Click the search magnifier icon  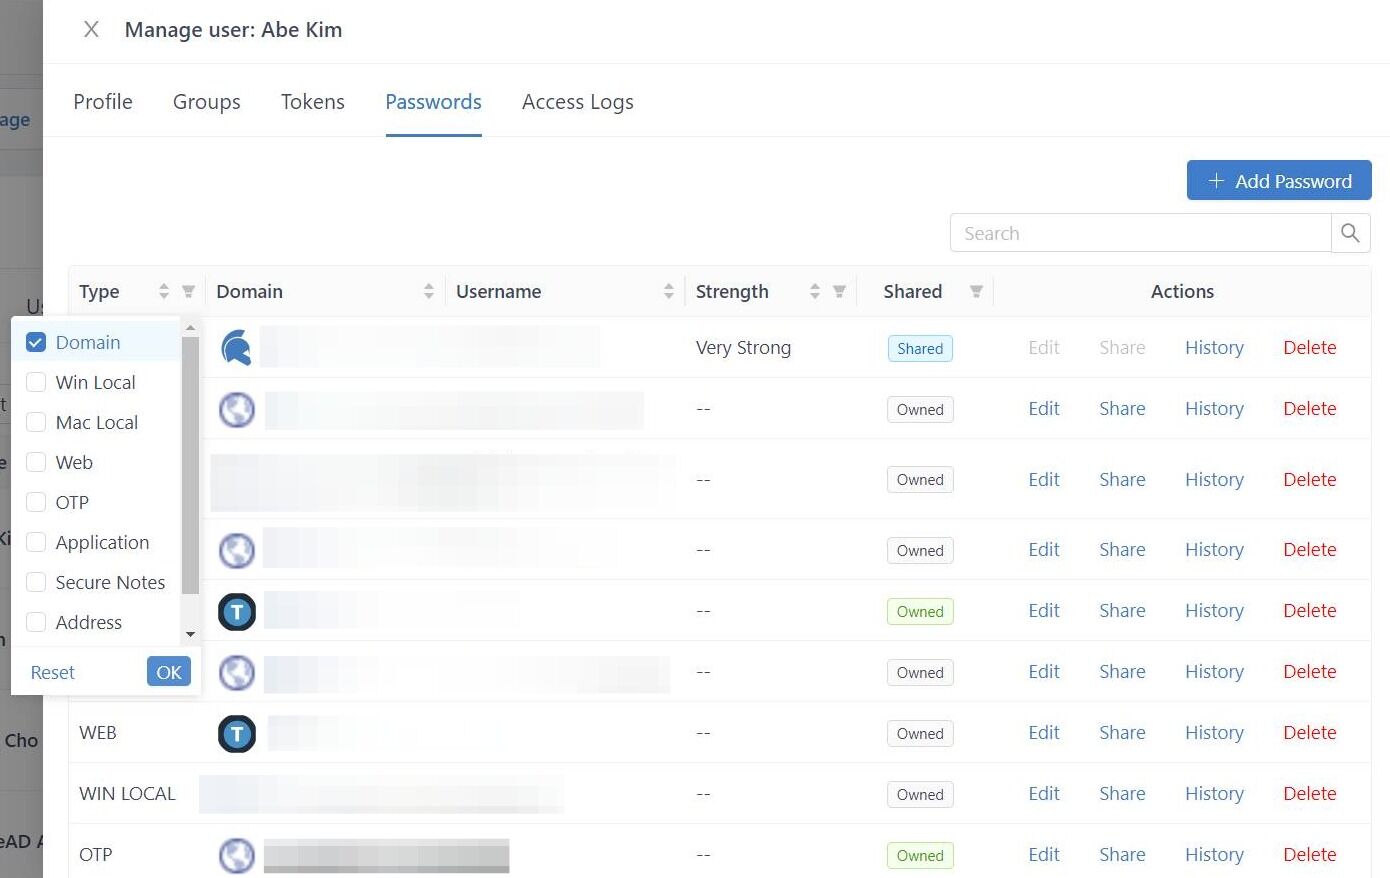point(1350,232)
